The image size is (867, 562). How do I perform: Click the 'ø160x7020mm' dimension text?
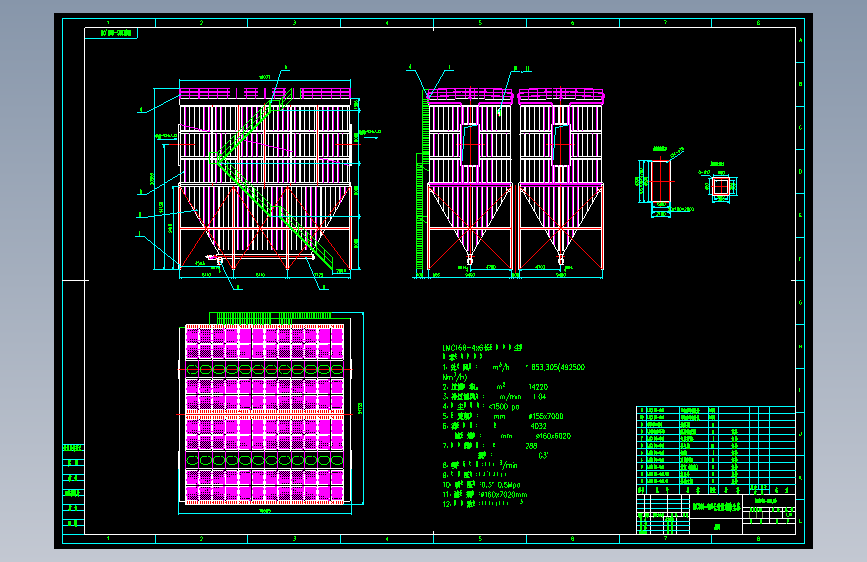coord(504,495)
